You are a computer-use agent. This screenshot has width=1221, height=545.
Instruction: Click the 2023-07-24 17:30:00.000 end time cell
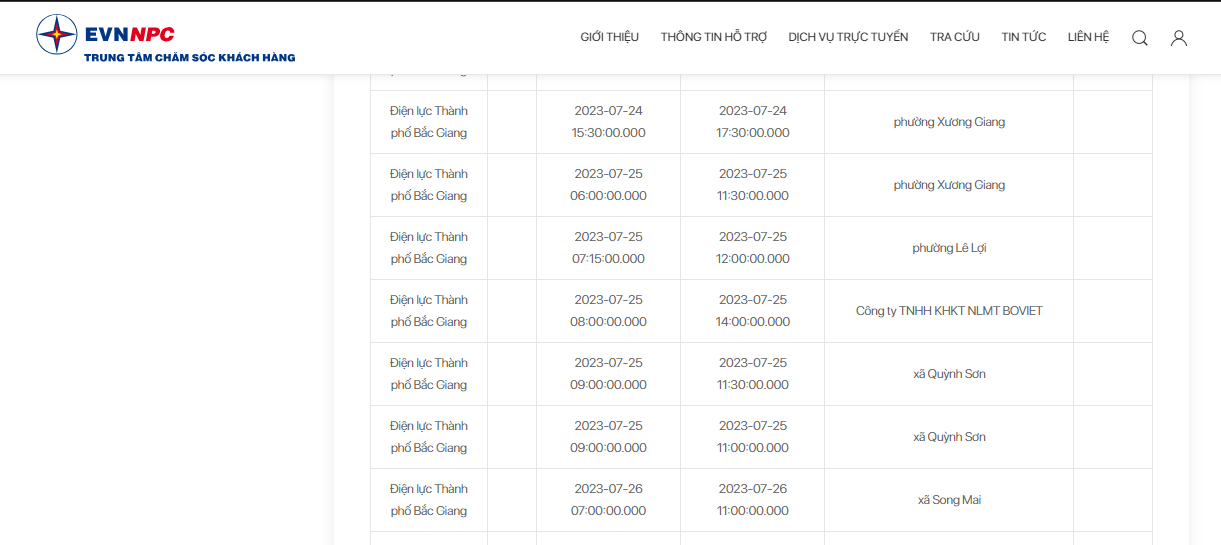753,122
